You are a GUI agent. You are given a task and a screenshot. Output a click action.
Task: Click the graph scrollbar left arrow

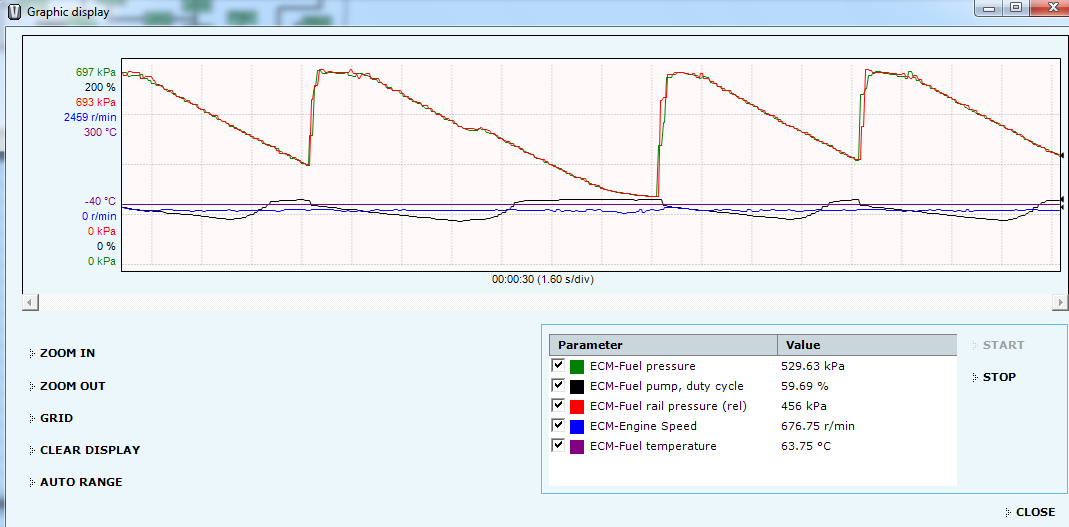(30, 302)
